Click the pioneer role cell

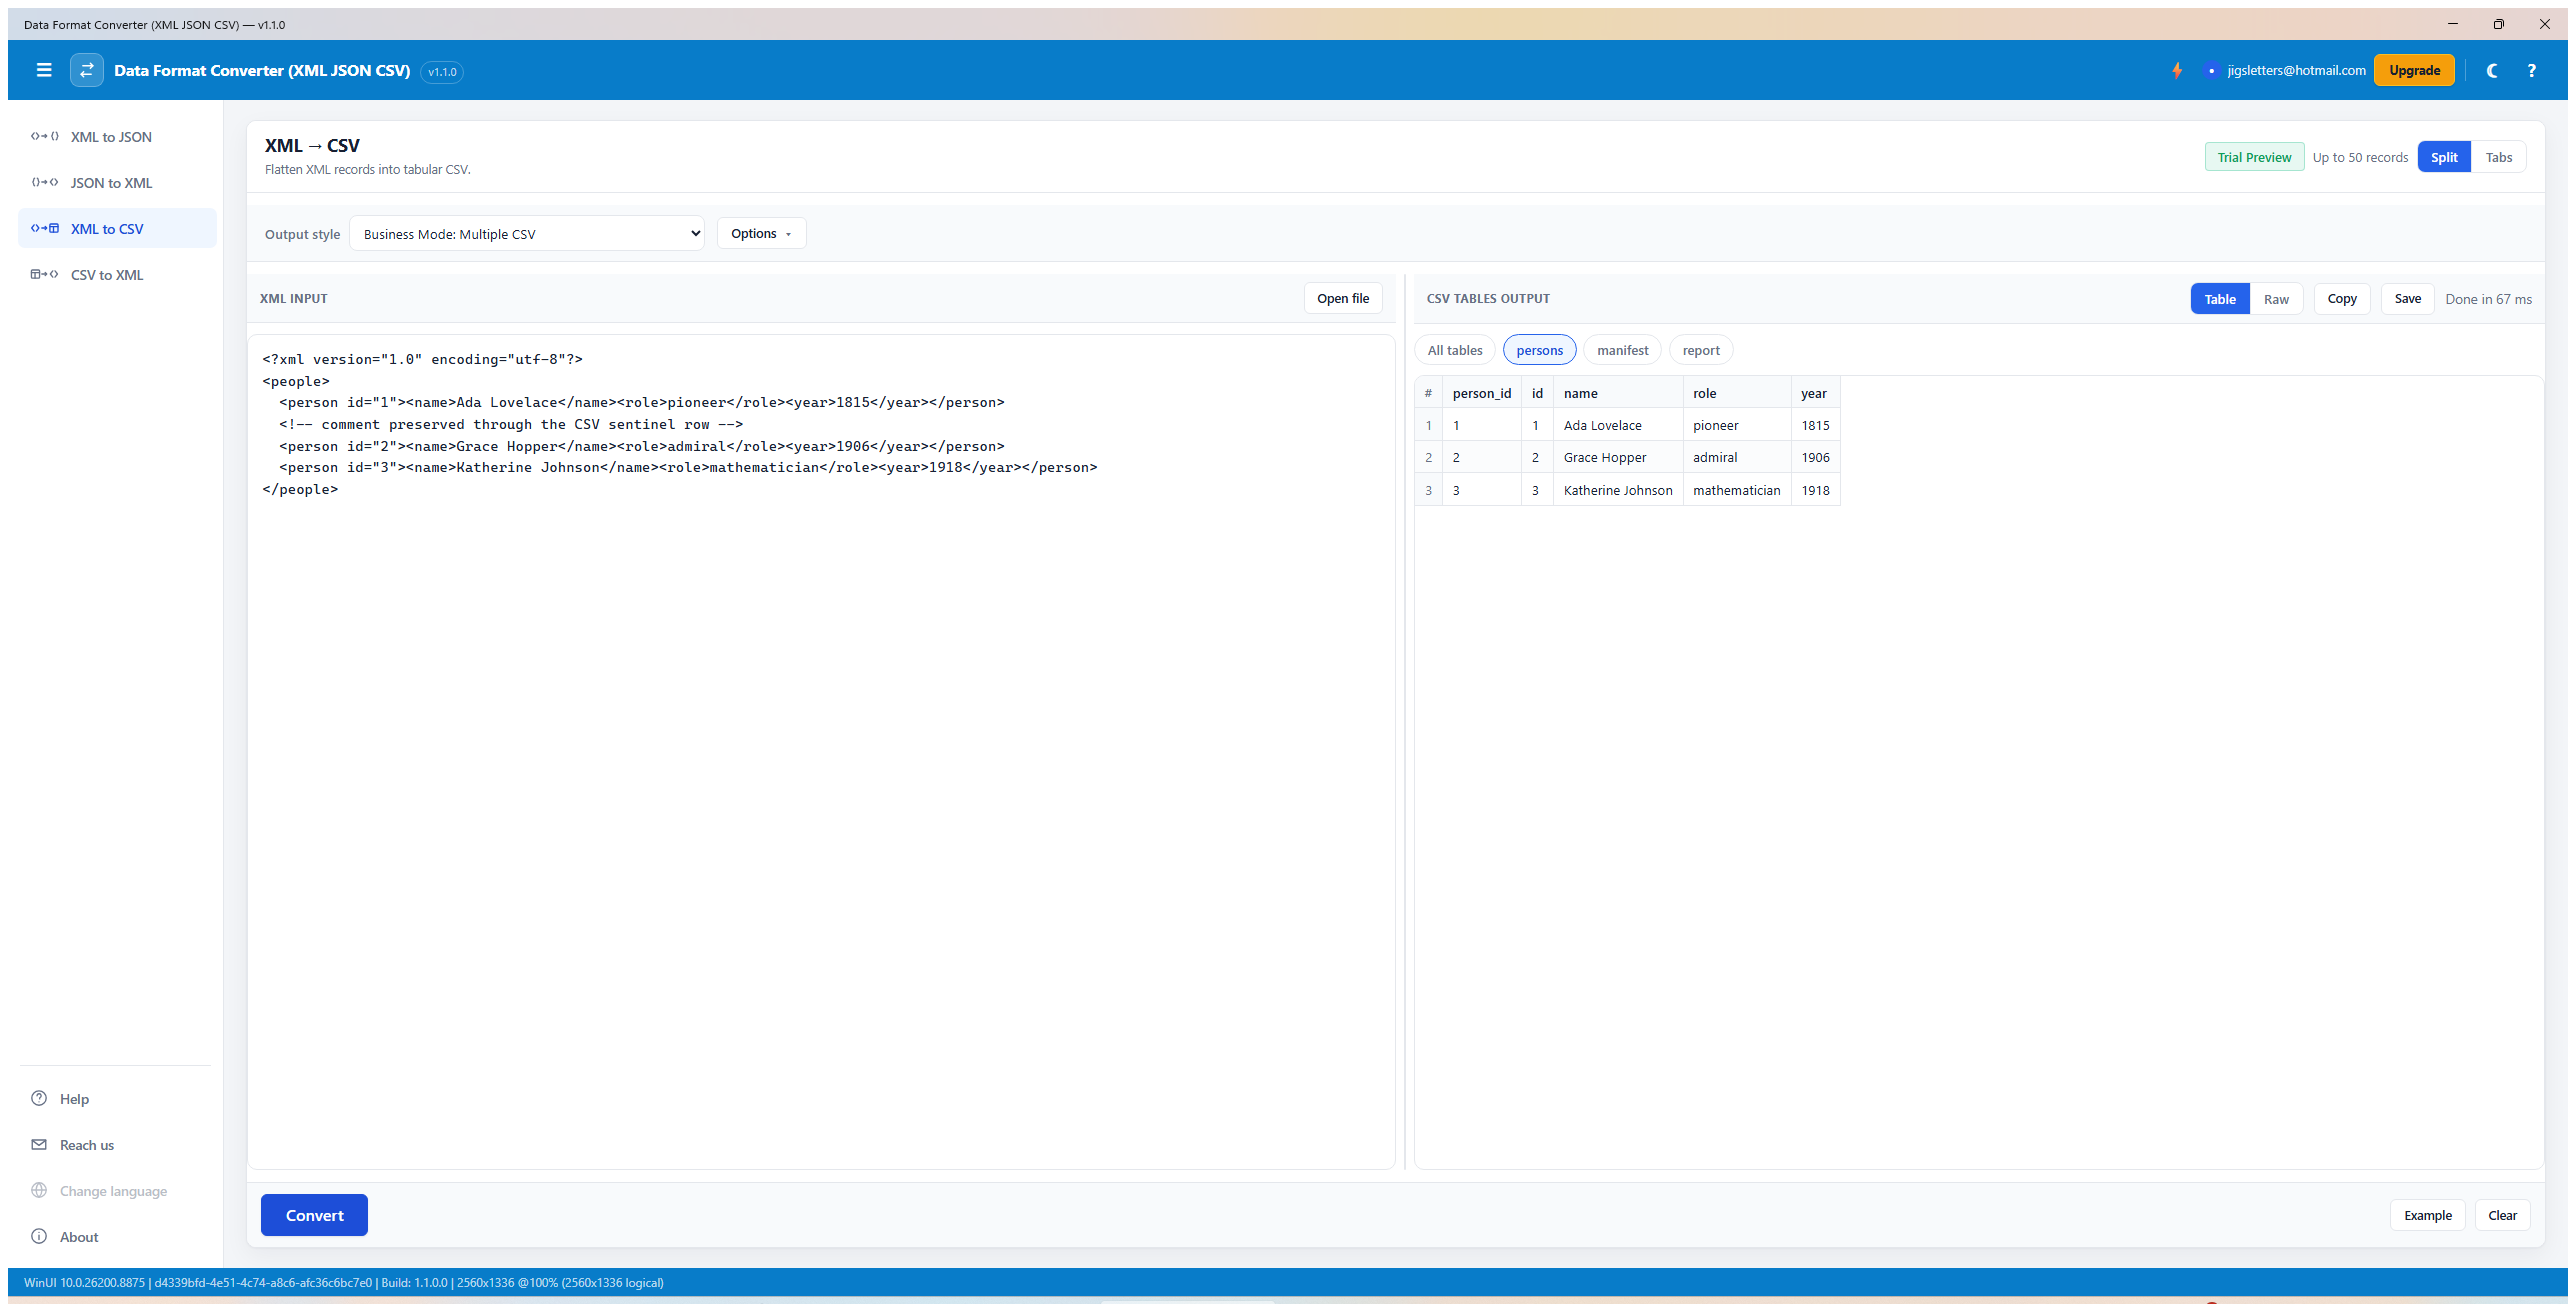coord(1737,425)
